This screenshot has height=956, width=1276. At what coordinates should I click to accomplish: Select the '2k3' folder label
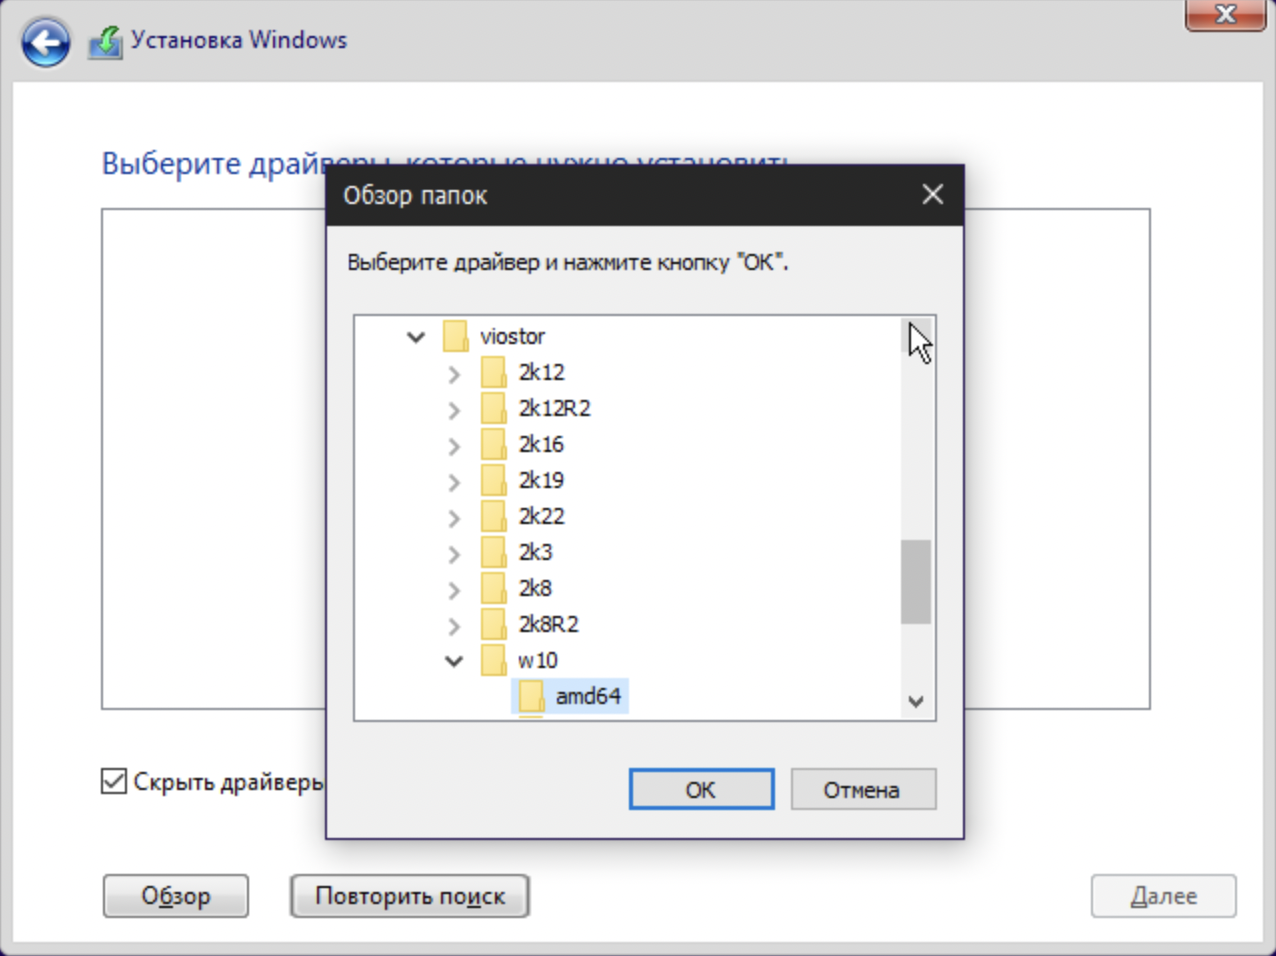pyautogui.click(x=535, y=552)
